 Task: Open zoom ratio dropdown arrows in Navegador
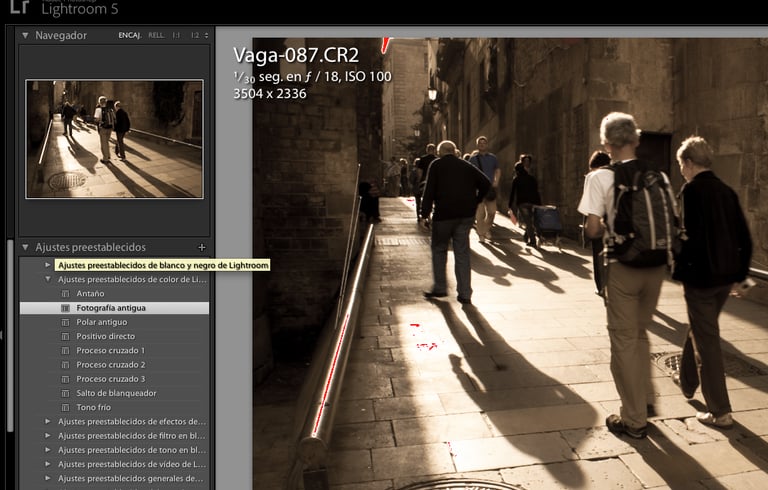[x=206, y=35]
